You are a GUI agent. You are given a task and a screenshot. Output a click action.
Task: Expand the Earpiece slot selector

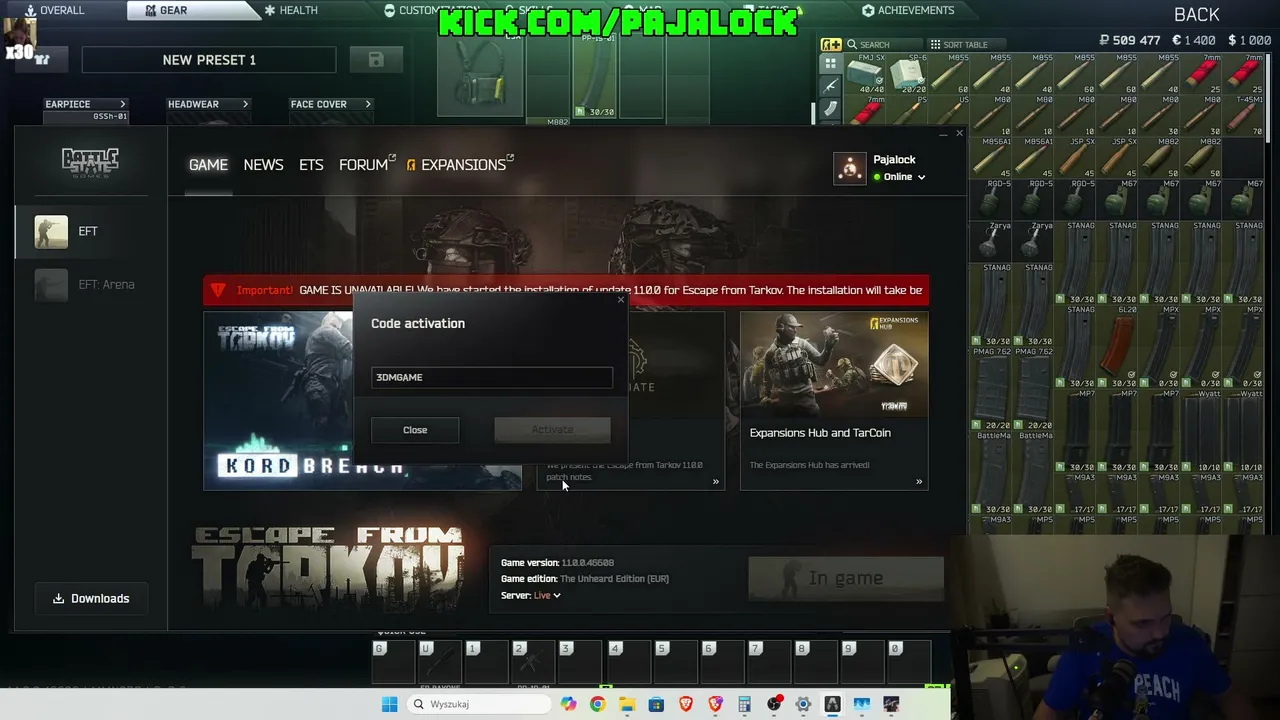click(x=86, y=104)
